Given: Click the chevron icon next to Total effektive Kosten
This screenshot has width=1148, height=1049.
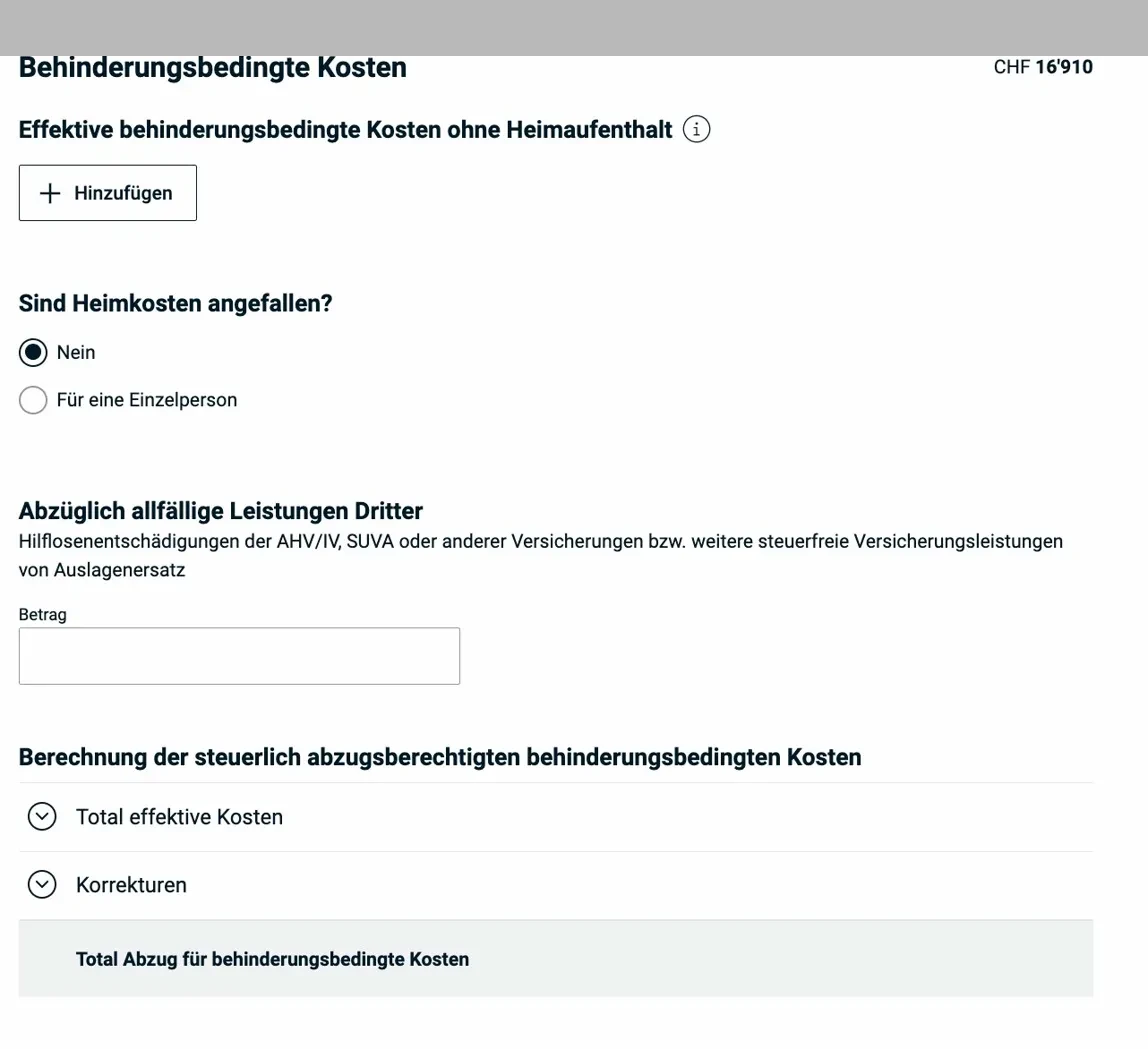Looking at the screenshot, I should coord(41,816).
